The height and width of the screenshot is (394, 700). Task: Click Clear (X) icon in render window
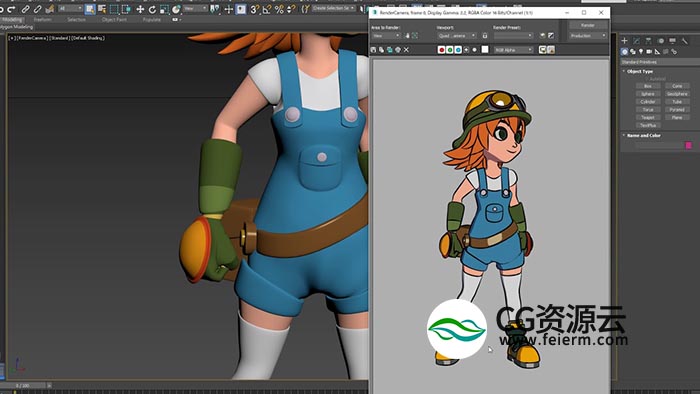[406, 50]
